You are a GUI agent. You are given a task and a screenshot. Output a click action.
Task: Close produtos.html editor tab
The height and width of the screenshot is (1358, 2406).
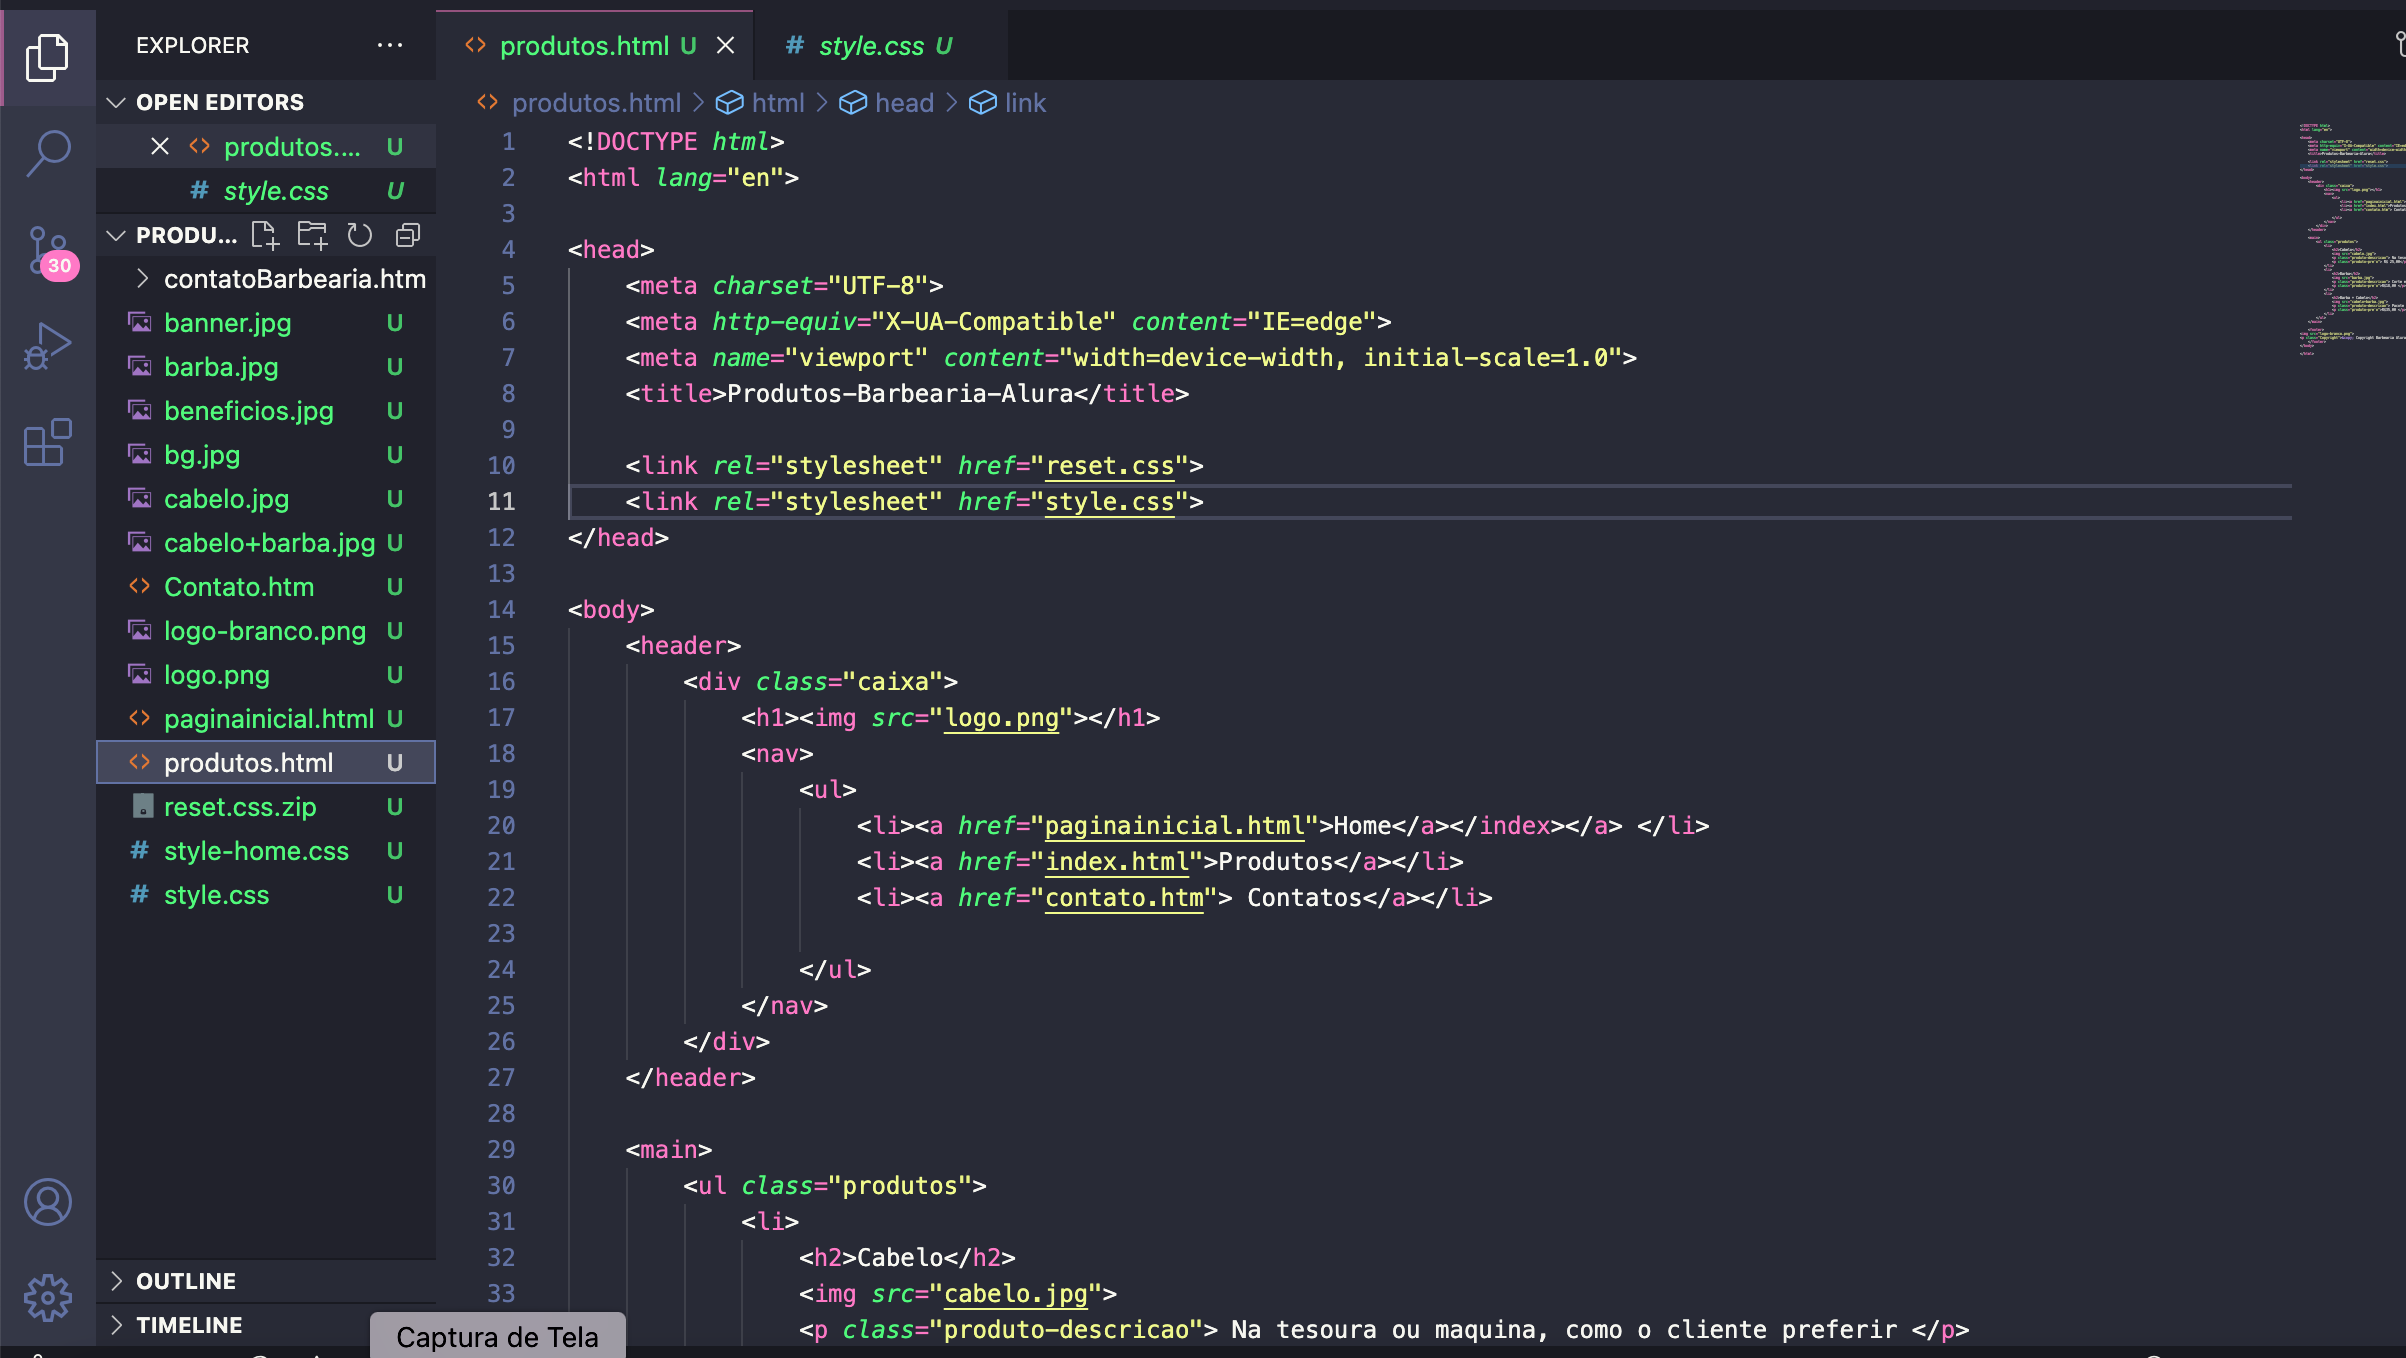coord(724,45)
